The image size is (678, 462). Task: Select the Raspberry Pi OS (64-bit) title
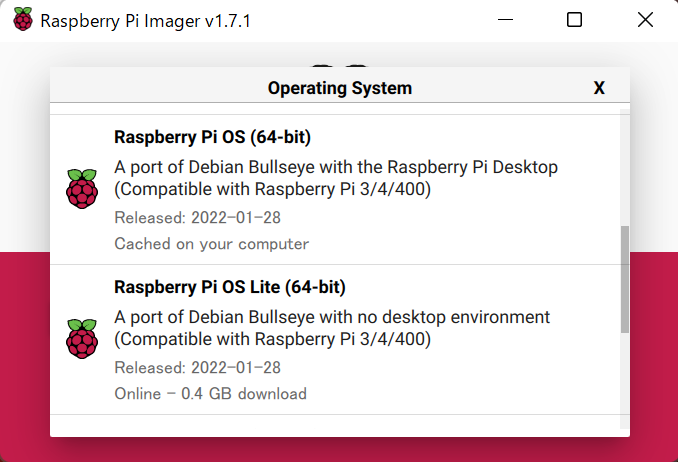[x=212, y=137]
